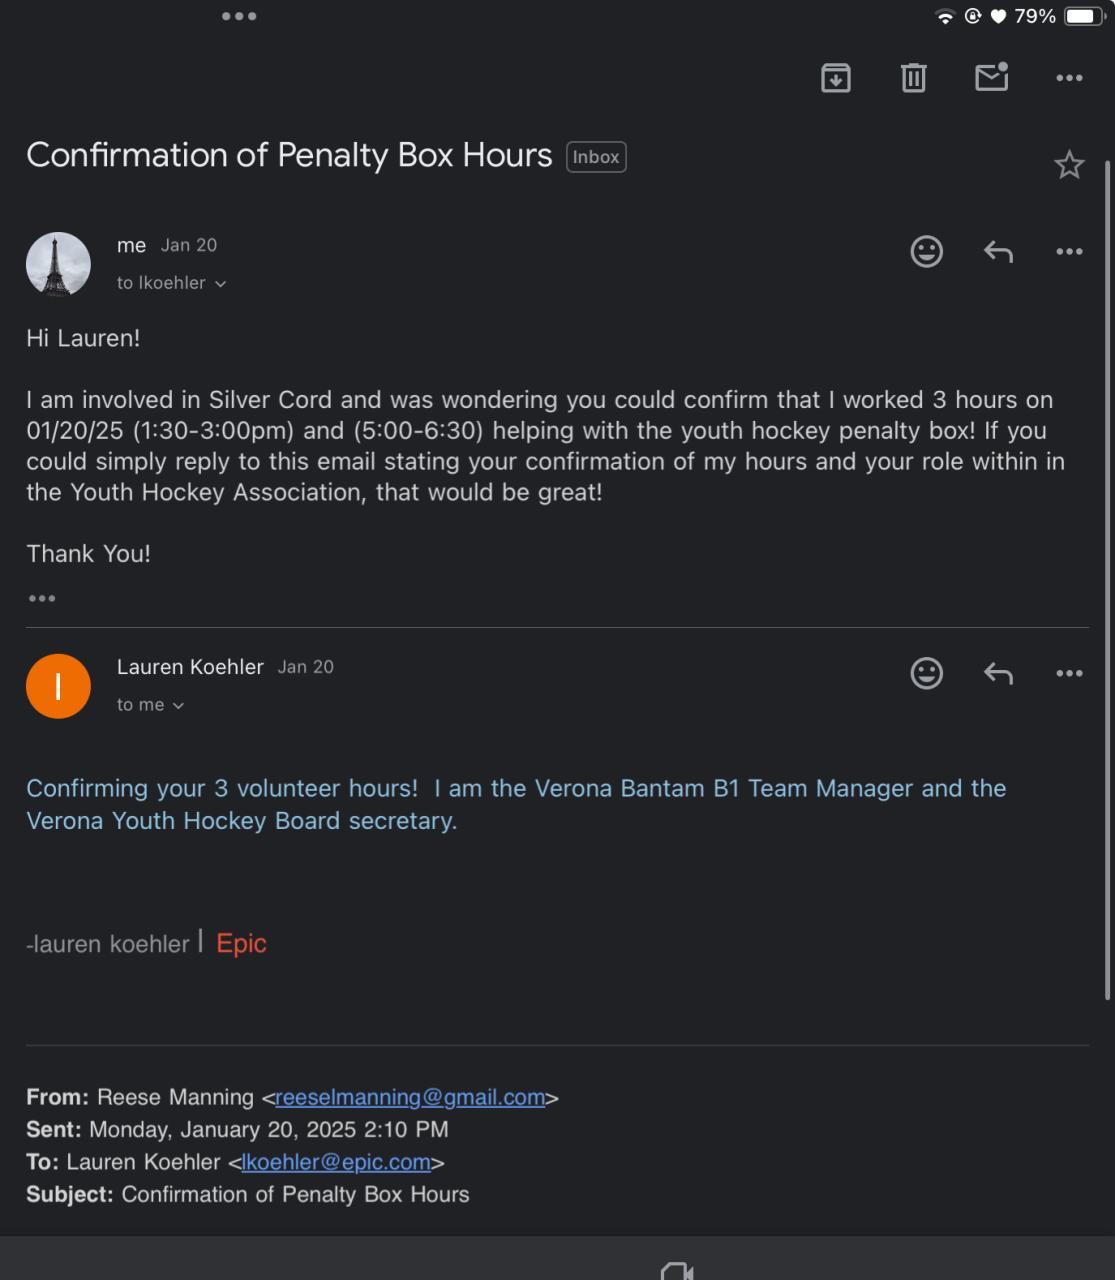Image resolution: width=1115 pixels, height=1280 pixels.
Task: Tap the three-dot multitasking menu at top
Action: pos(239,16)
